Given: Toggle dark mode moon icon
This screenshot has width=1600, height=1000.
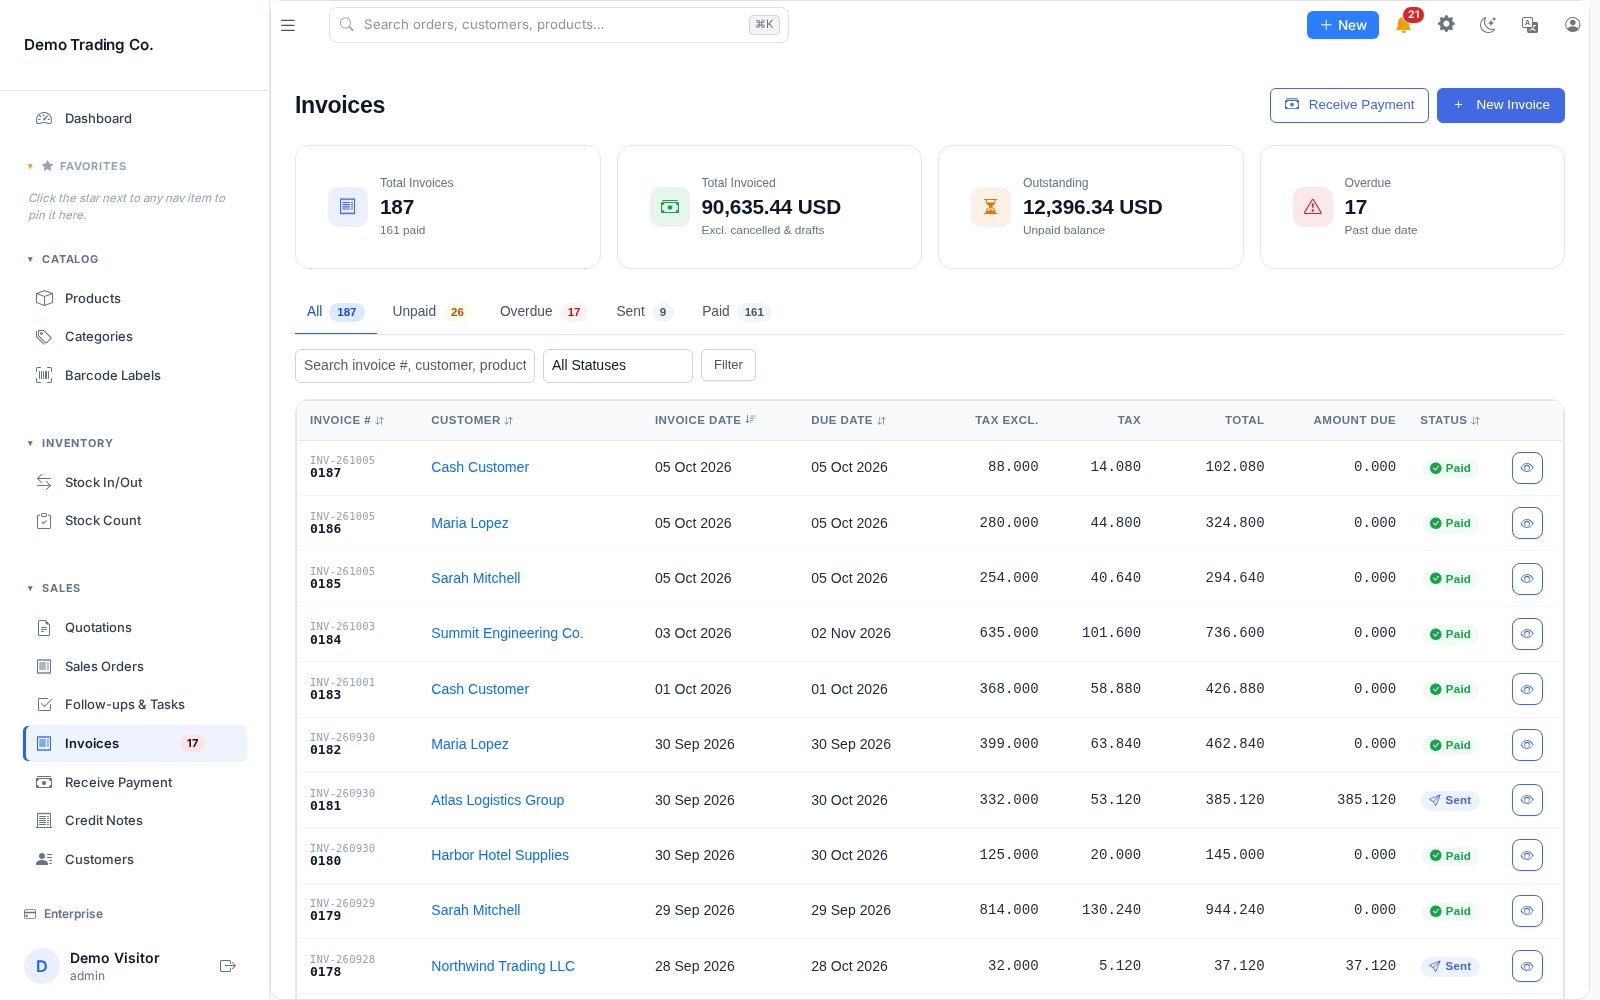Looking at the screenshot, I should pos(1488,25).
